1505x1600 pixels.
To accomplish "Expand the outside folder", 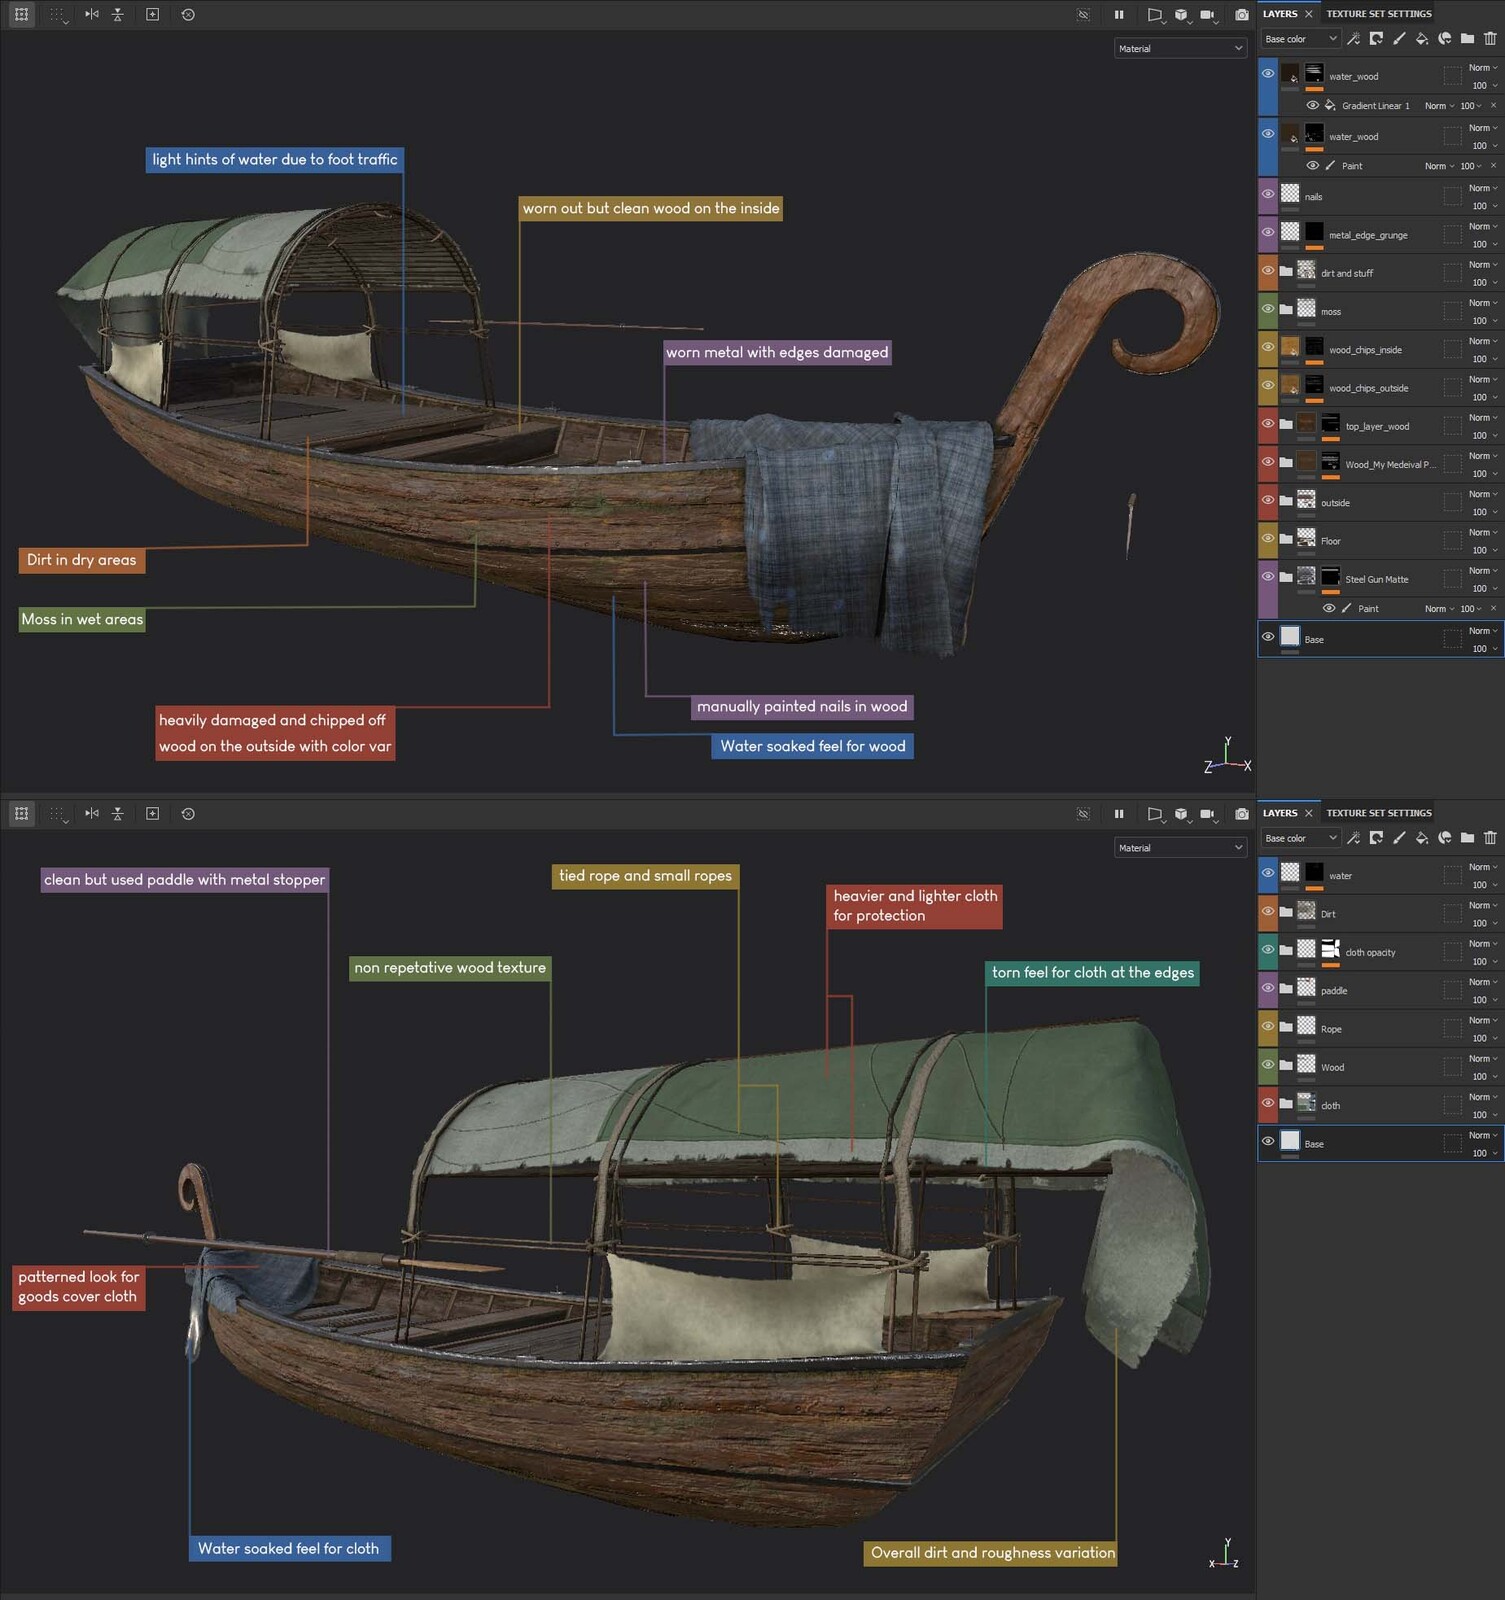I will 1286,501.
